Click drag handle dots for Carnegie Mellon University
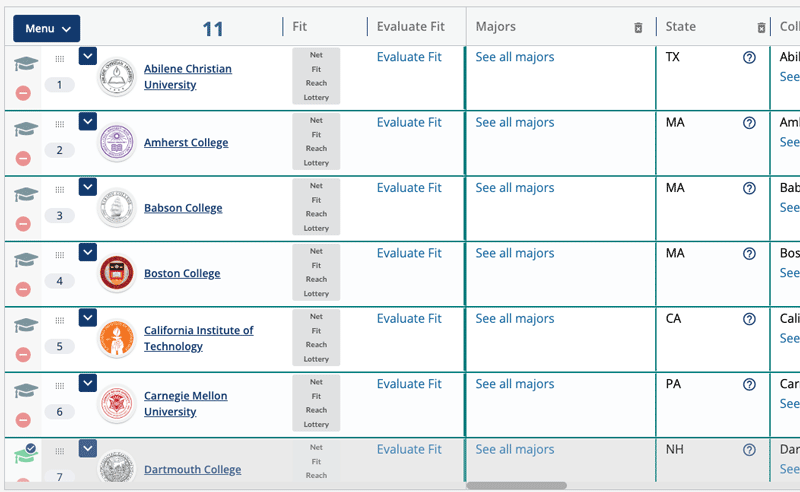 (x=60, y=386)
